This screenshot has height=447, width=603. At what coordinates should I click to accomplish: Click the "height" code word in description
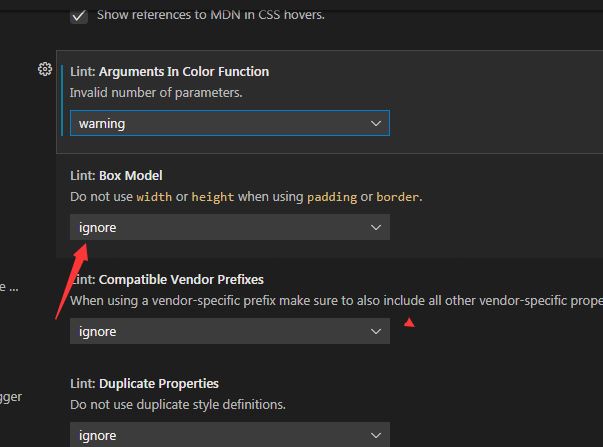pos(212,197)
